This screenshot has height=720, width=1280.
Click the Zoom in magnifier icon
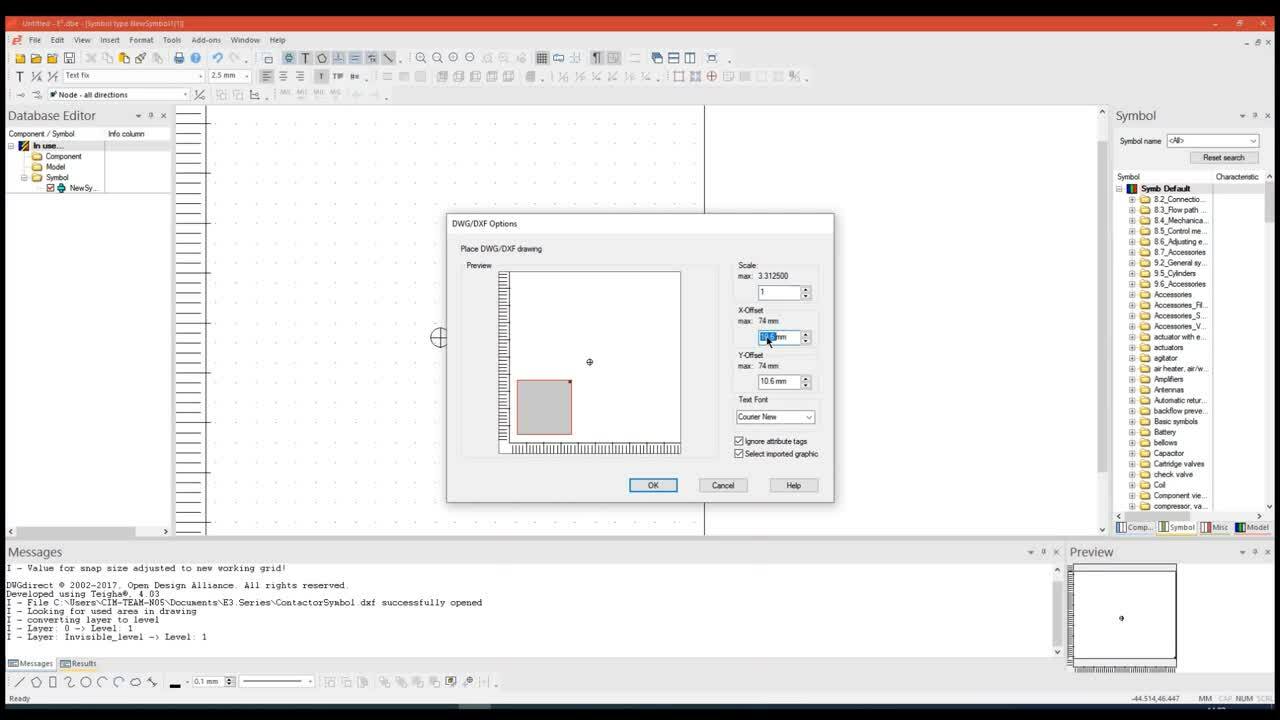pyautogui.click(x=421, y=58)
